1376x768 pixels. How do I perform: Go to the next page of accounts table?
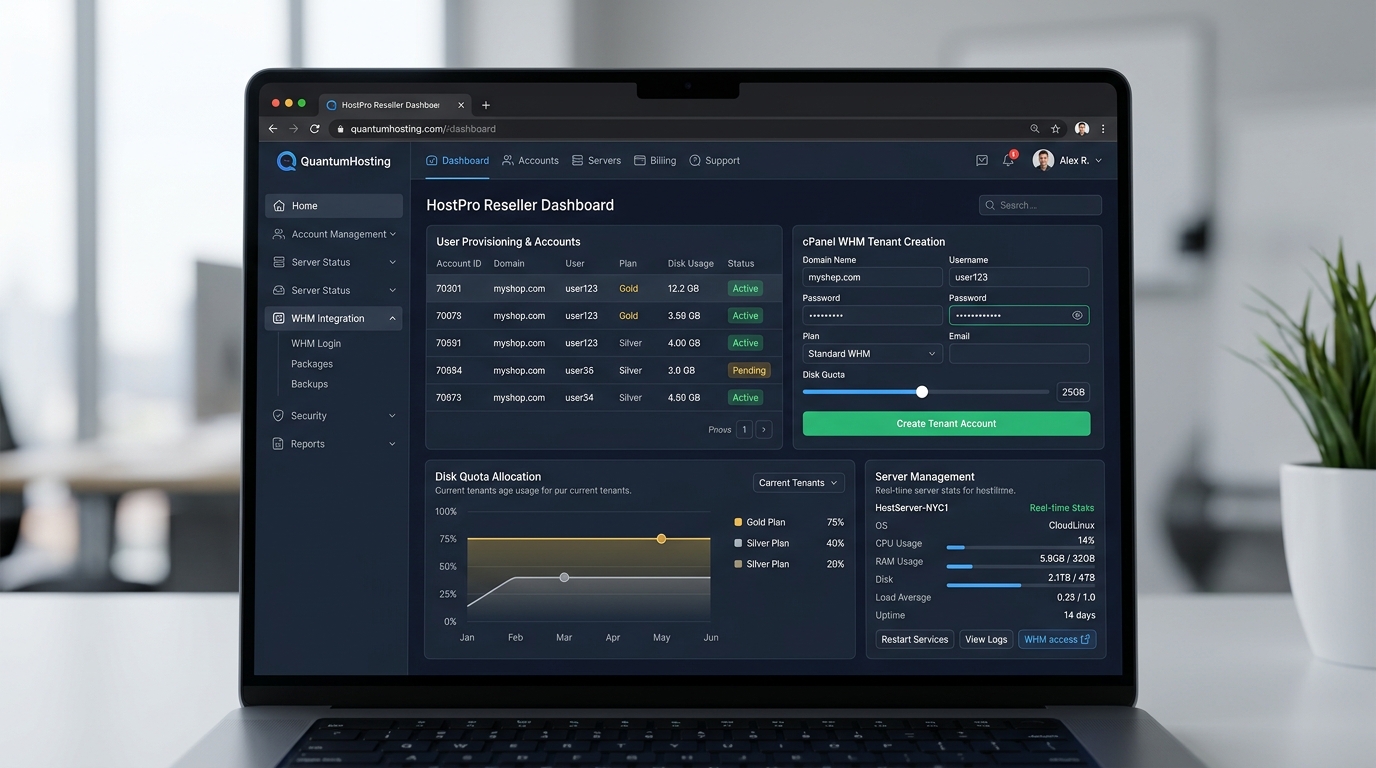[x=764, y=430]
